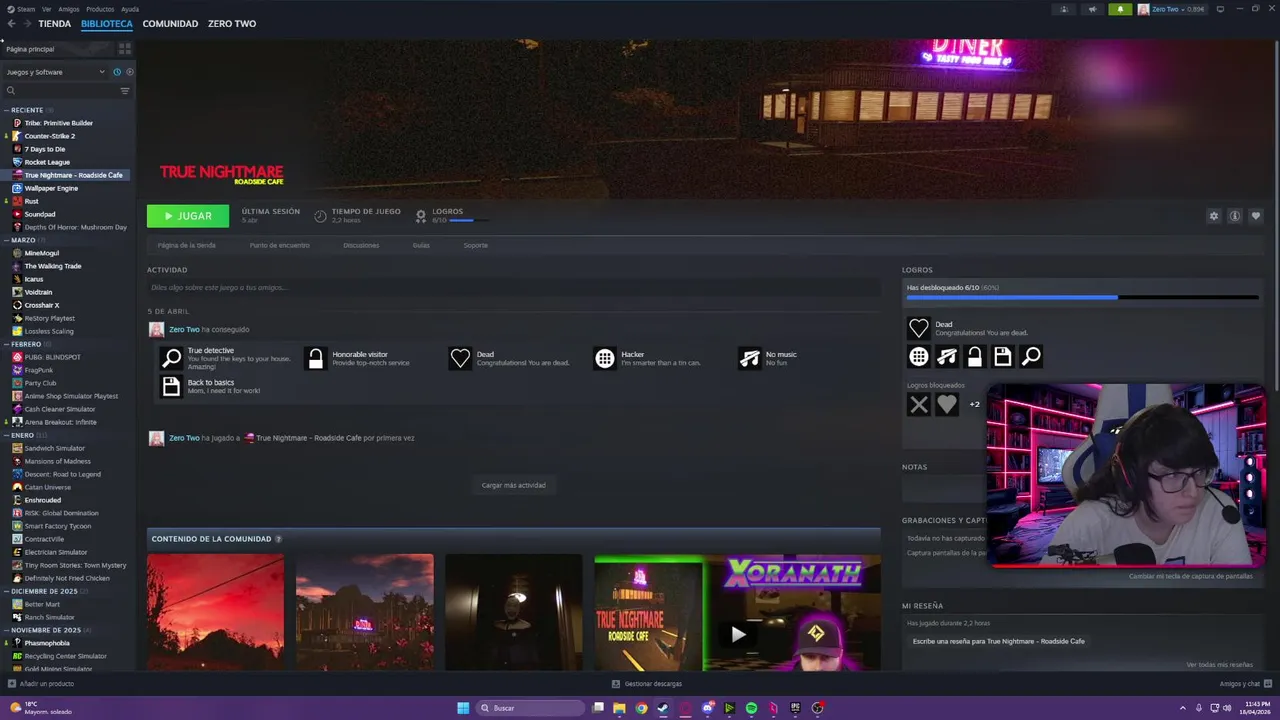
Task: Open Gestionar descargas
Action: click(647, 684)
